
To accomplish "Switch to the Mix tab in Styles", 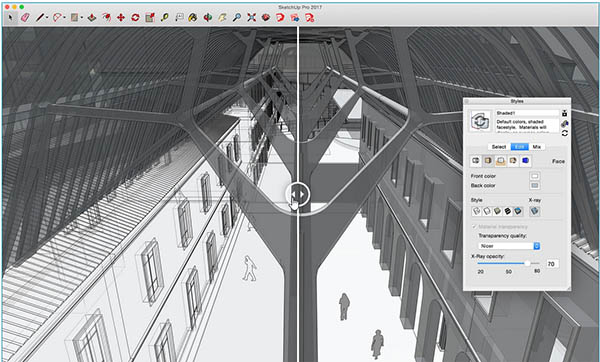I will 537,147.
